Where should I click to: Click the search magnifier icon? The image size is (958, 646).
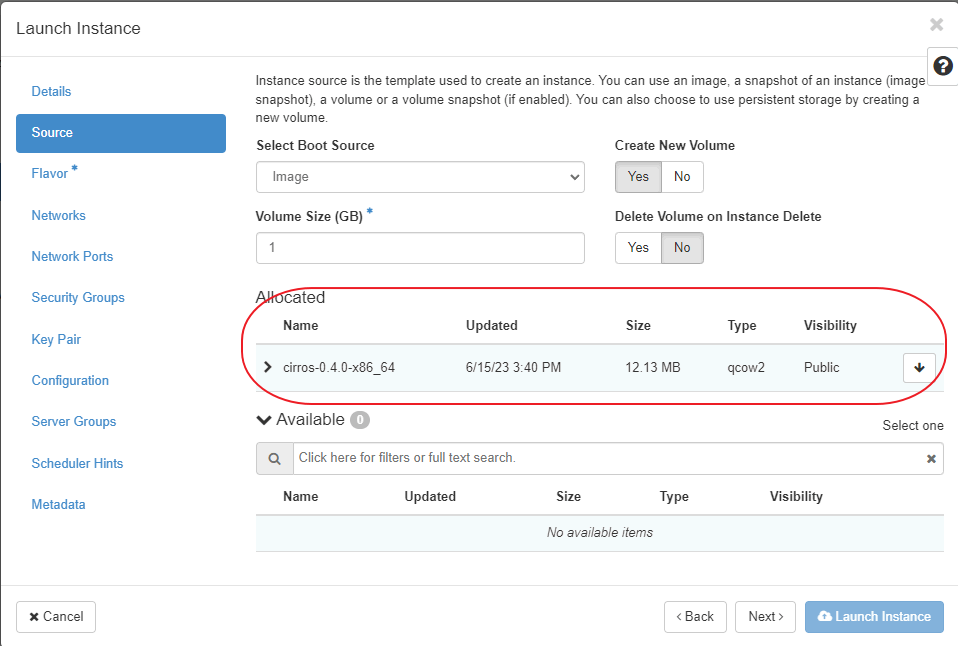[274, 459]
